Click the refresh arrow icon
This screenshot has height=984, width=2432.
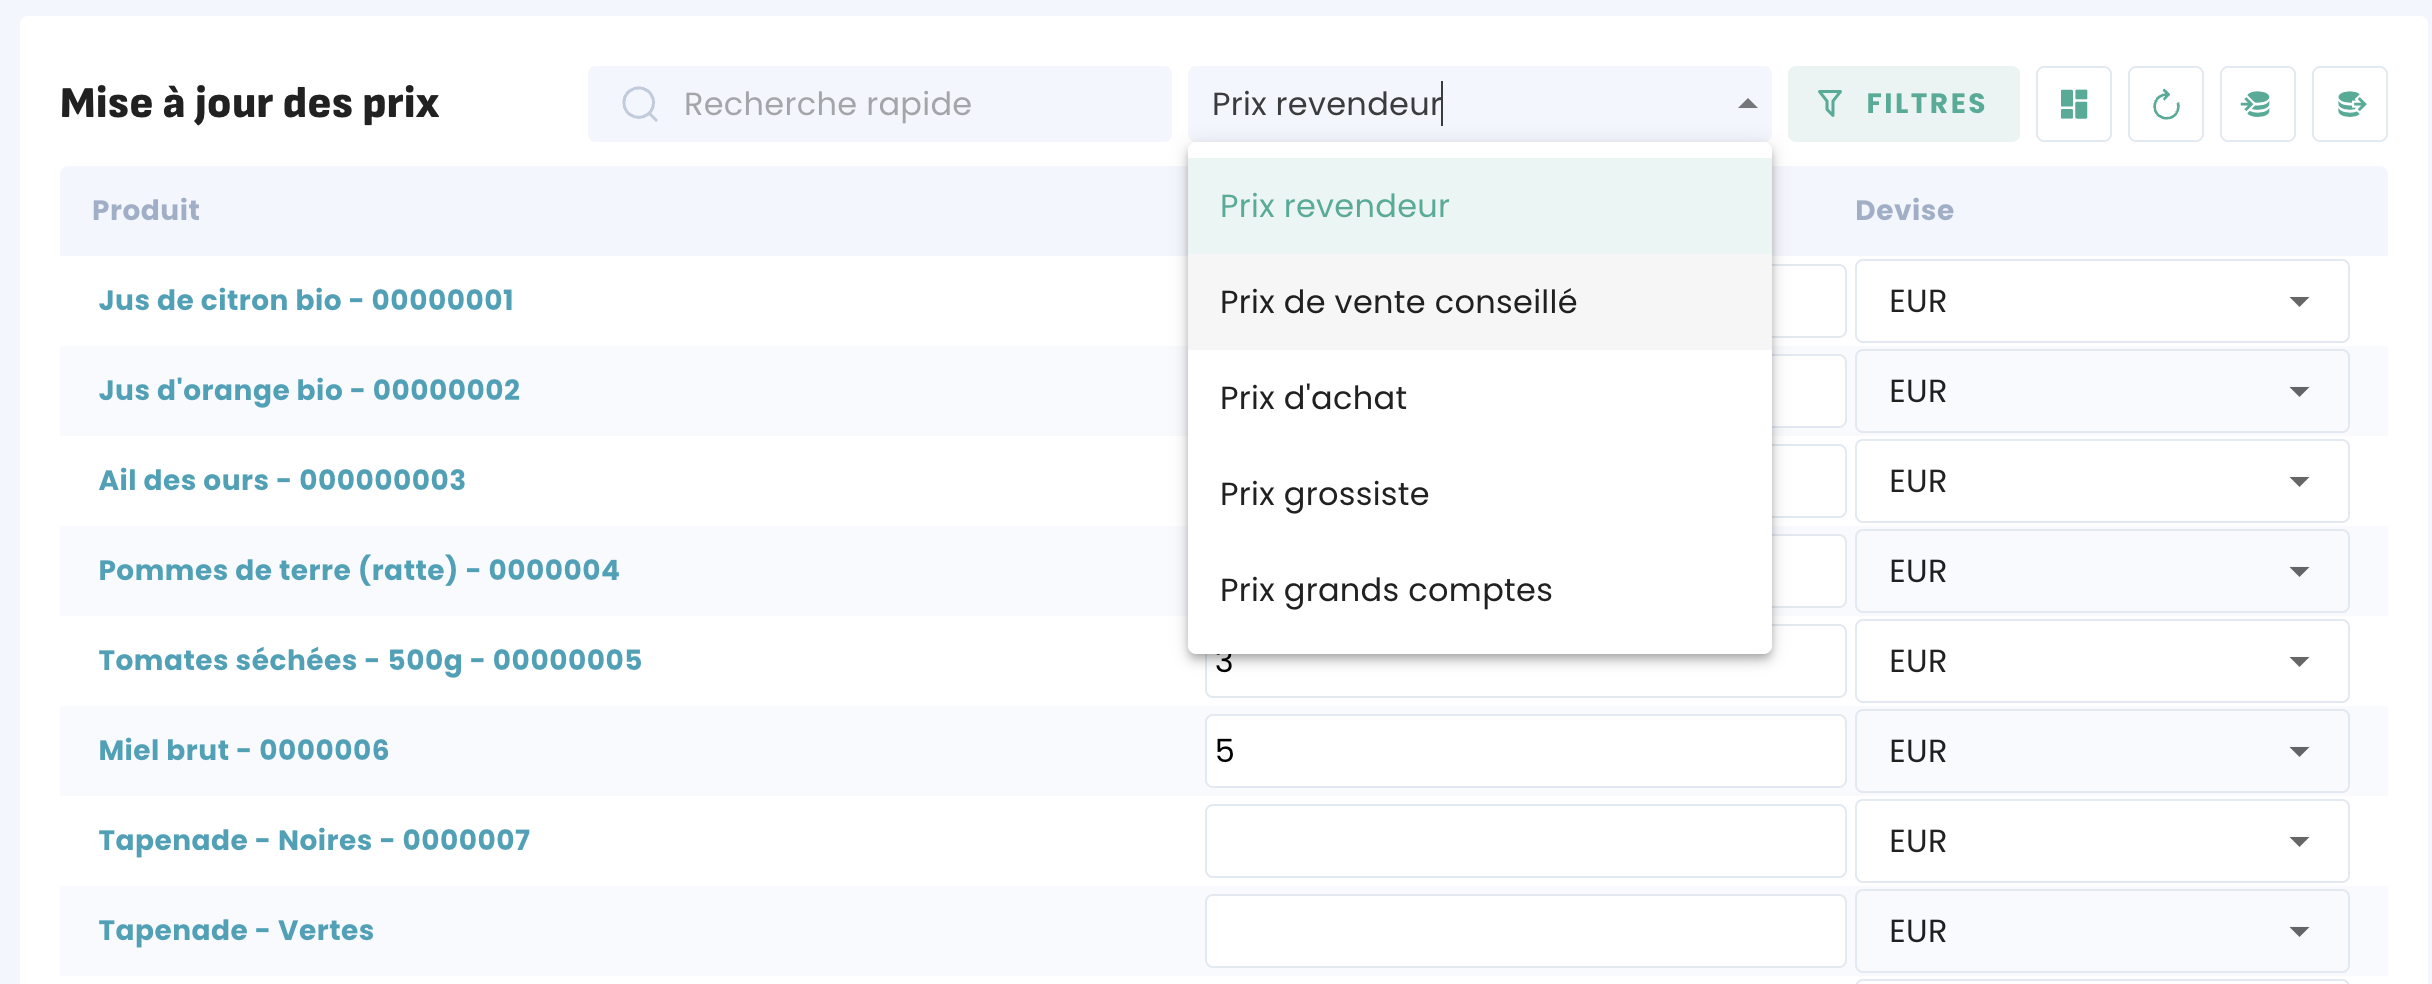(x=2165, y=104)
